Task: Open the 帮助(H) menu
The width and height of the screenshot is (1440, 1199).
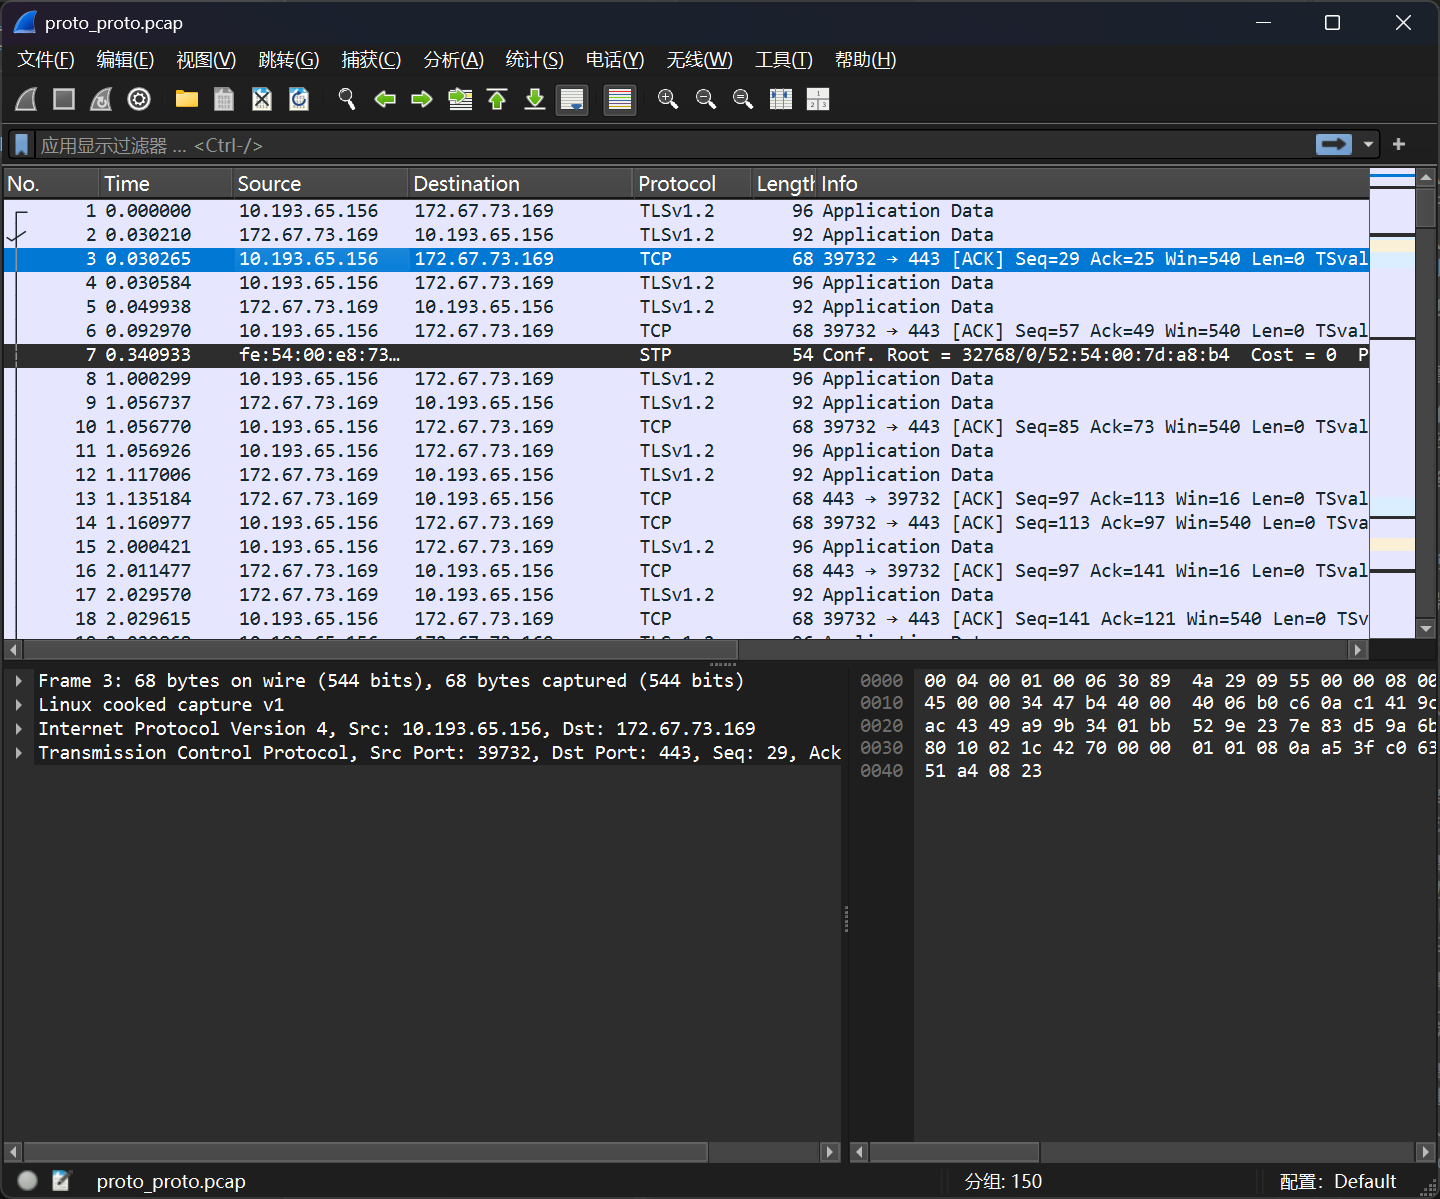Action: 865,60
